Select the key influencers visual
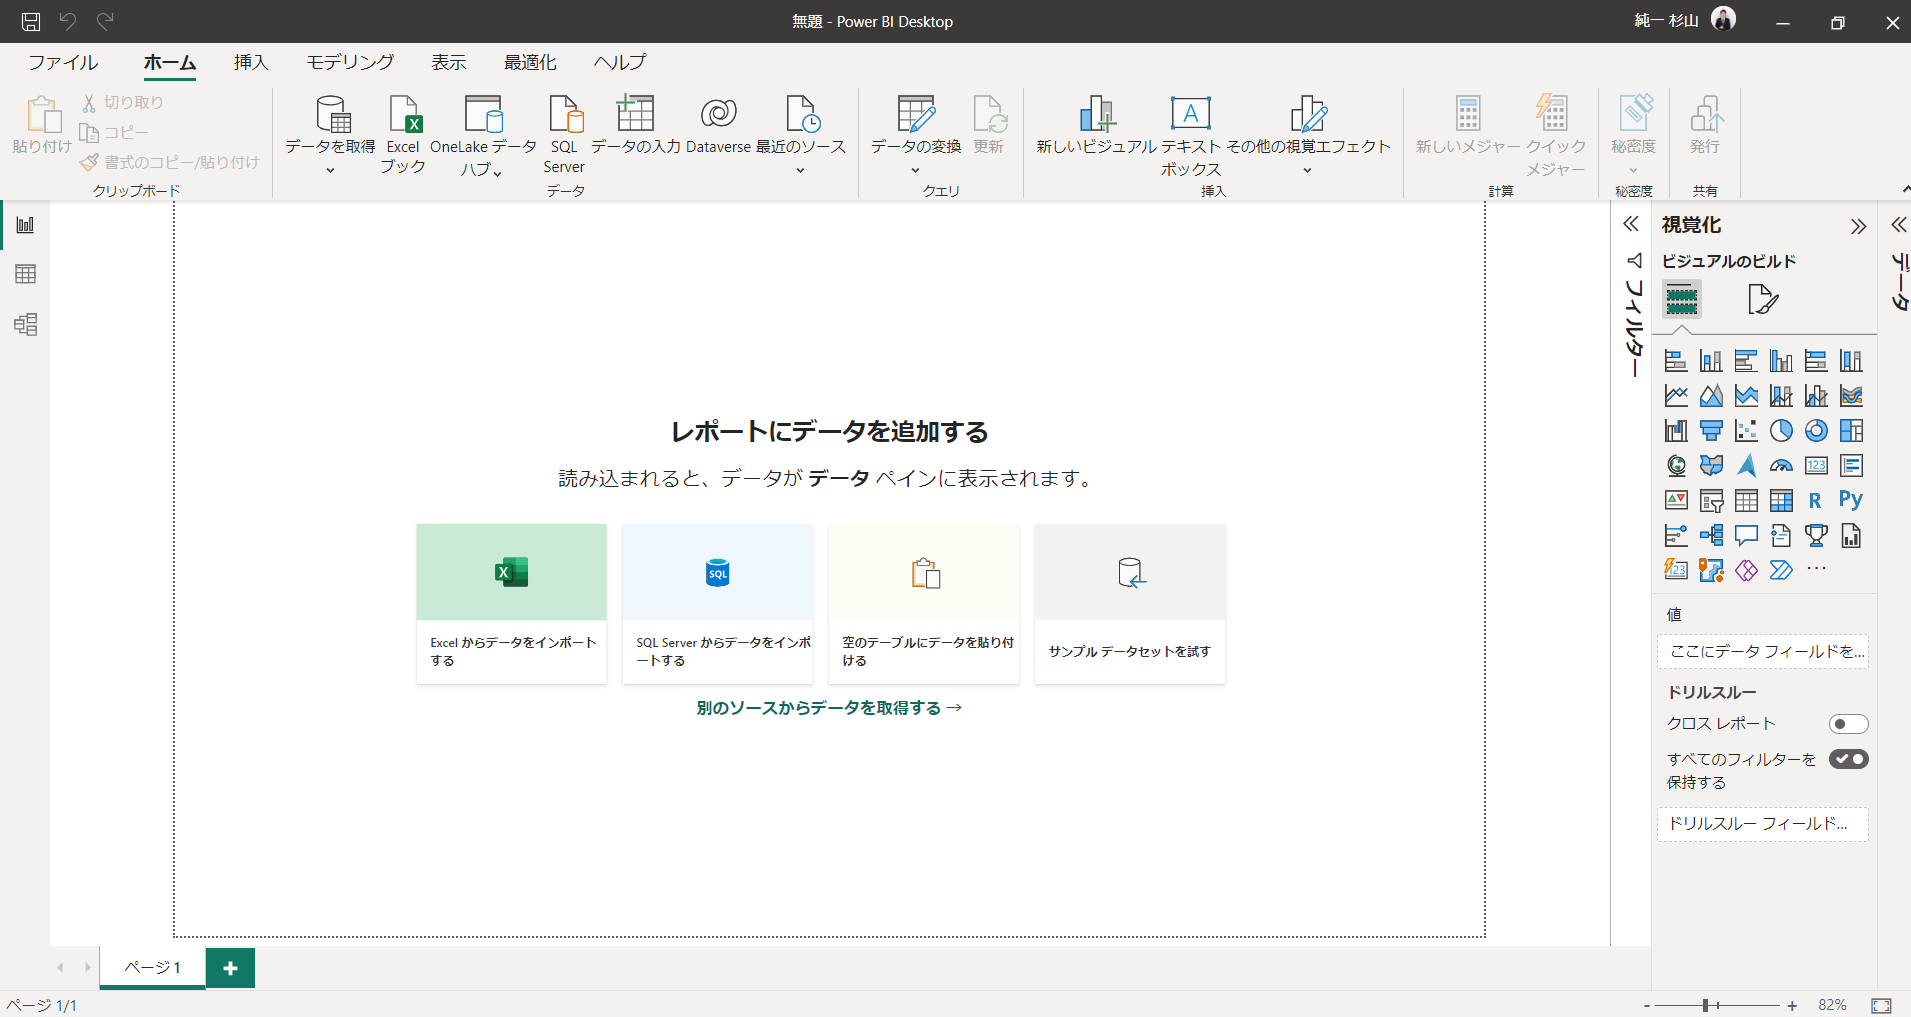This screenshot has height=1017, width=1911. [1676, 536]
